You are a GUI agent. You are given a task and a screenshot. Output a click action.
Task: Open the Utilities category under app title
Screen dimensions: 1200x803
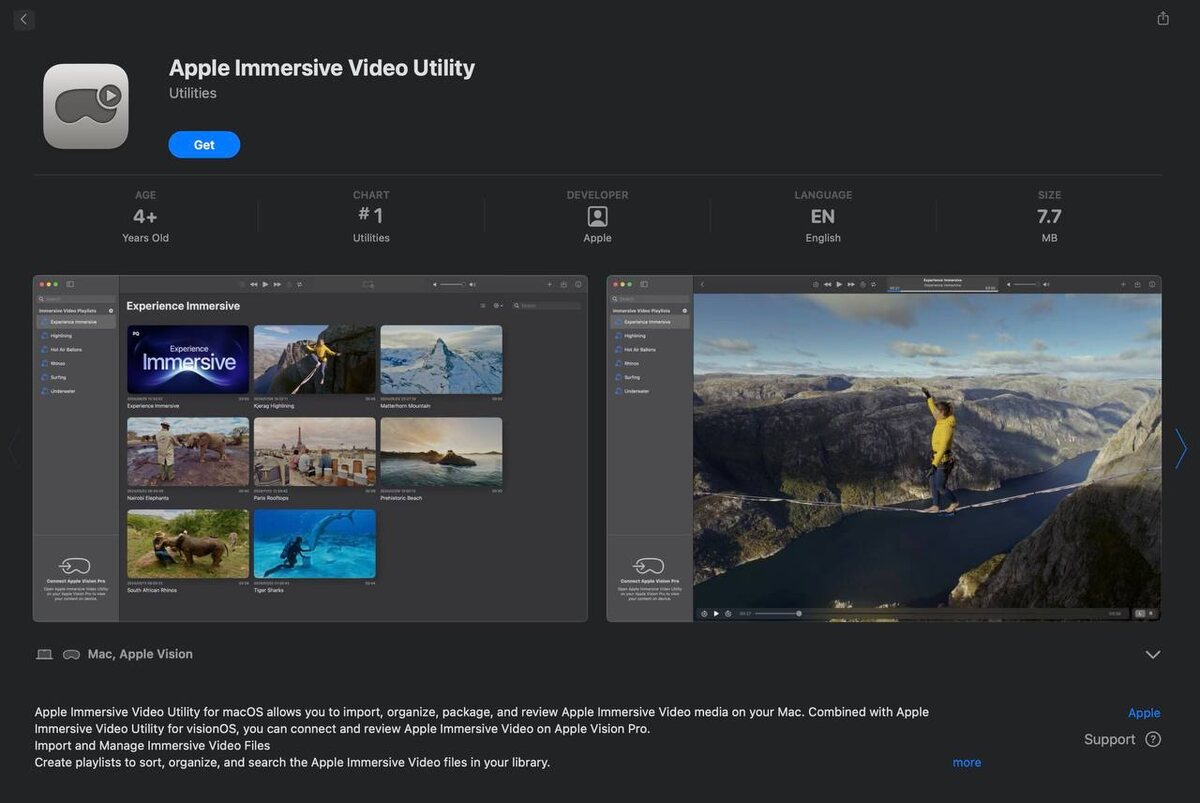(x=193, y=93)
